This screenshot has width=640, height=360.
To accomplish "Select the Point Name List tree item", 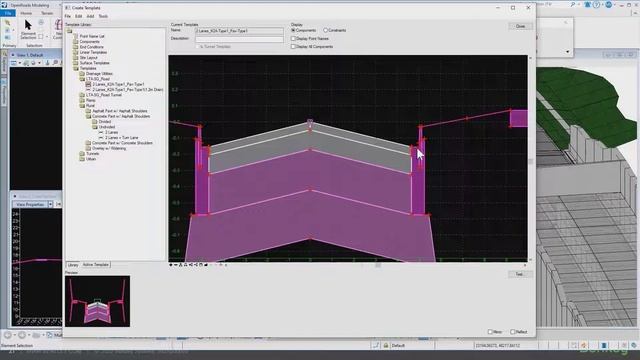I will pyautogui.click(x=92, y=36).
